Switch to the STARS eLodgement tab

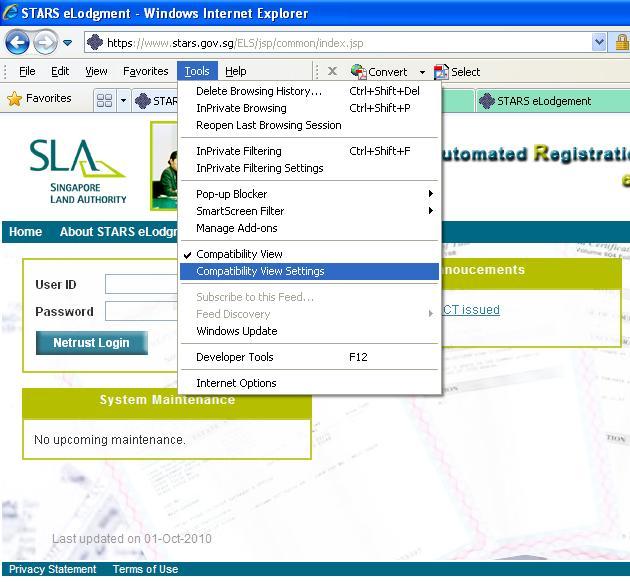pos(553,101)
